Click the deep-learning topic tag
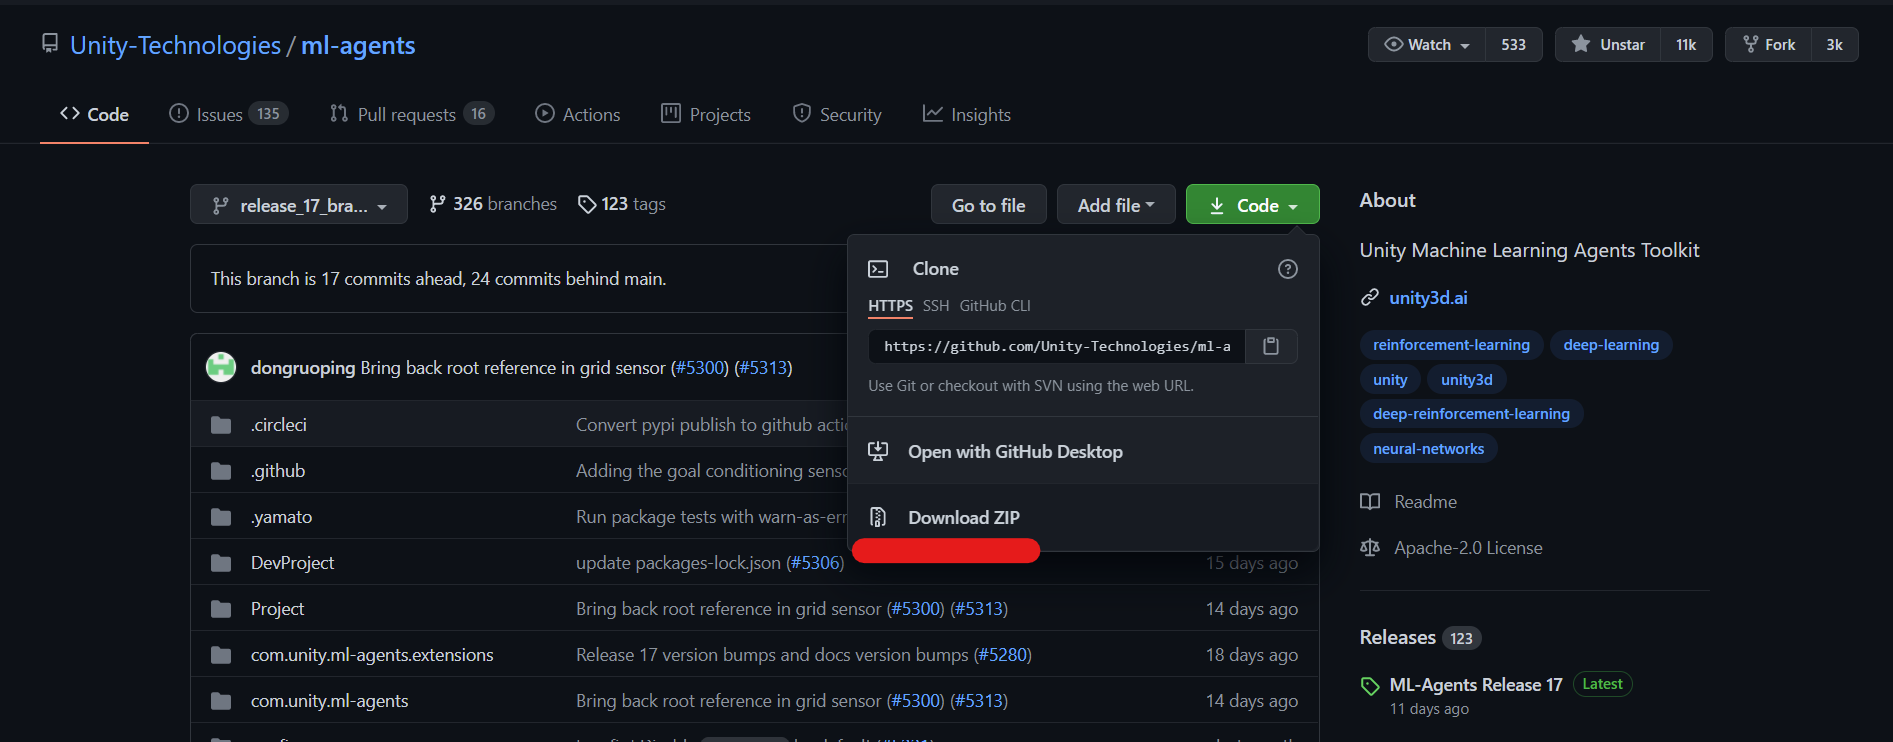Screen dimensions: 1893x742 [x=1611, y=345]
